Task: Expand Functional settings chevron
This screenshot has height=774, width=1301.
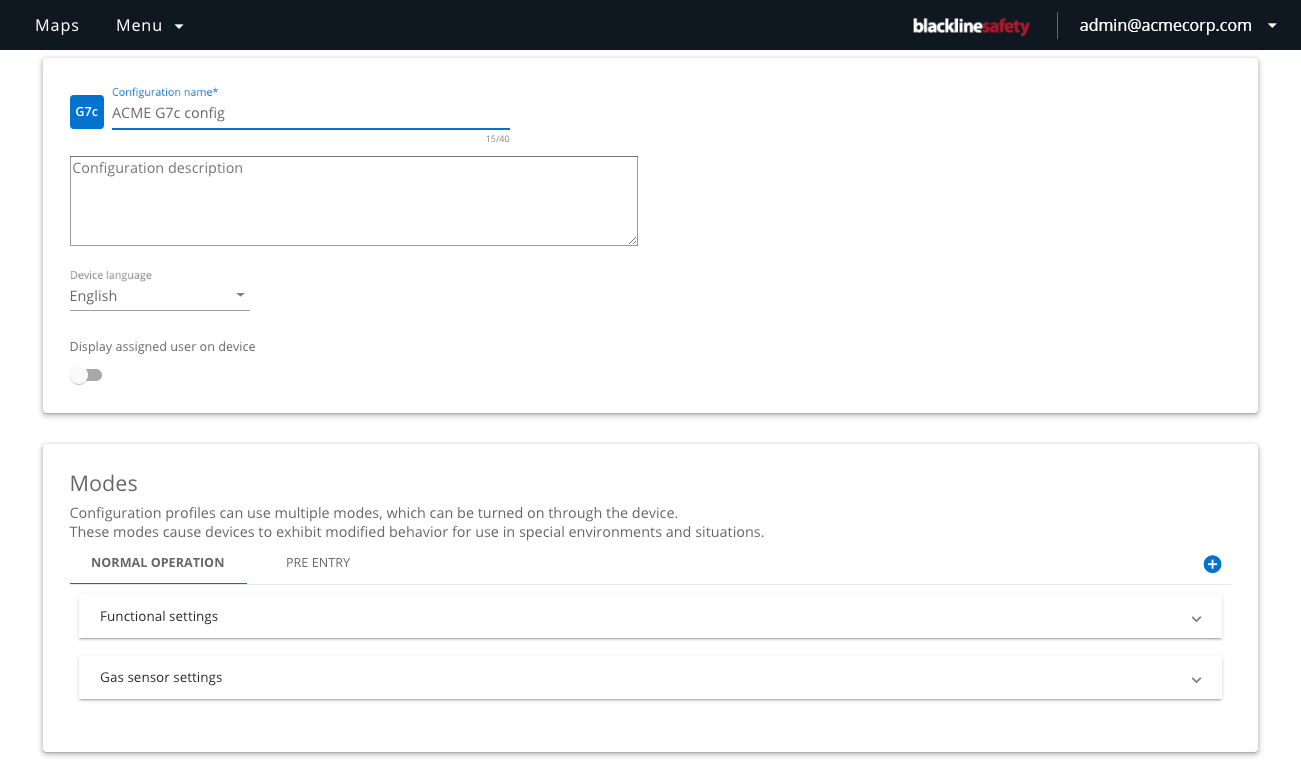Action: pyautogui.click(x=1196, y=619)
